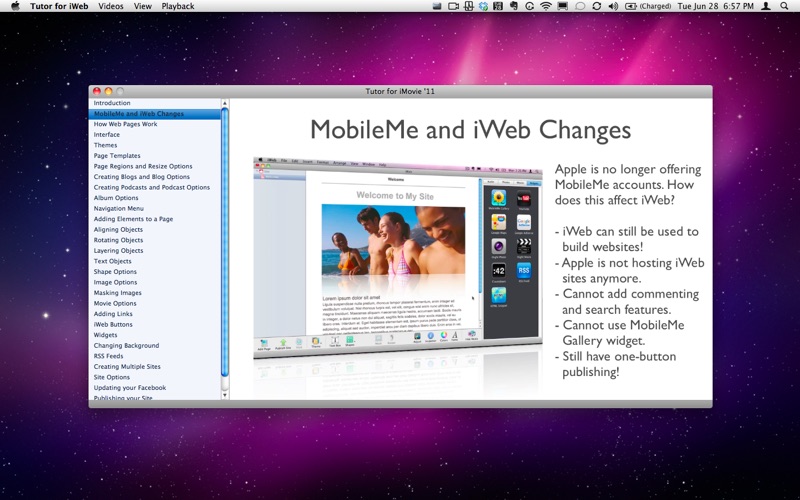This screenshot has height=500, width=800.
Task: Select MobileMe and iWeb Changes in list
Action: click(155, 114)
